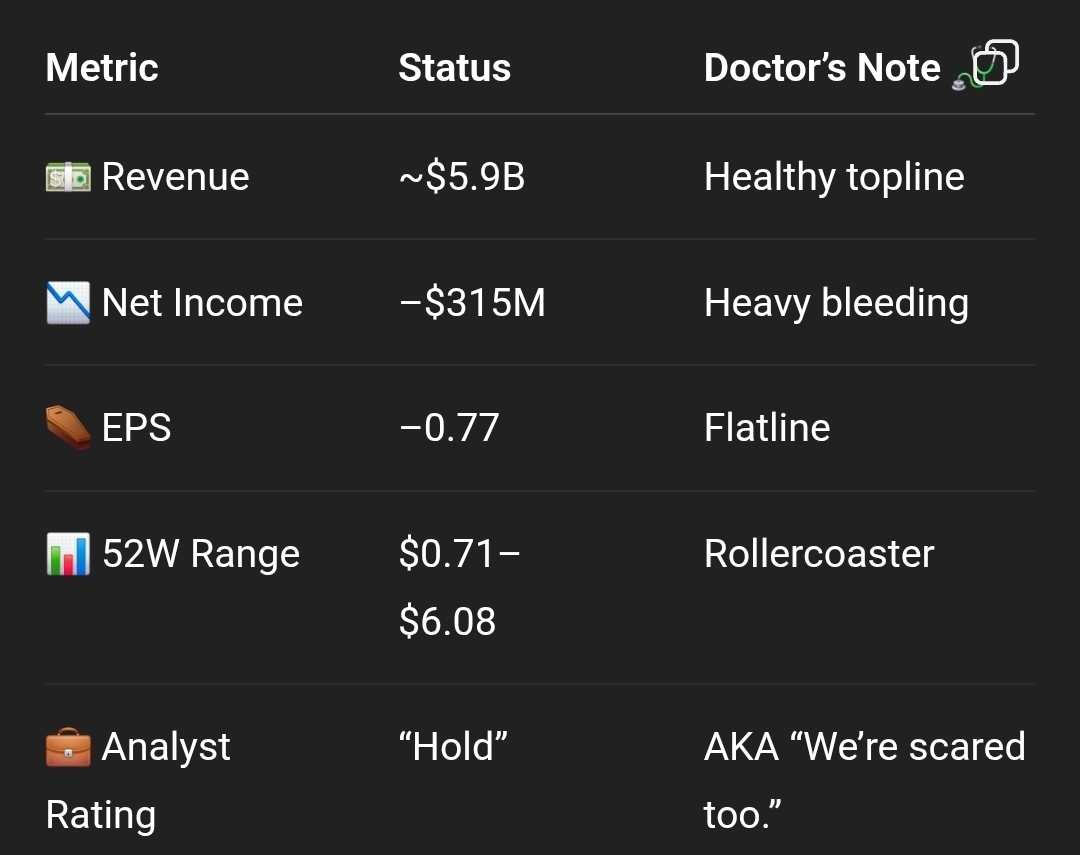The width and height of the screenshot is (1080, 855).
Task: Click the bar chart emoji beside 52W Range
Action: 68,554
